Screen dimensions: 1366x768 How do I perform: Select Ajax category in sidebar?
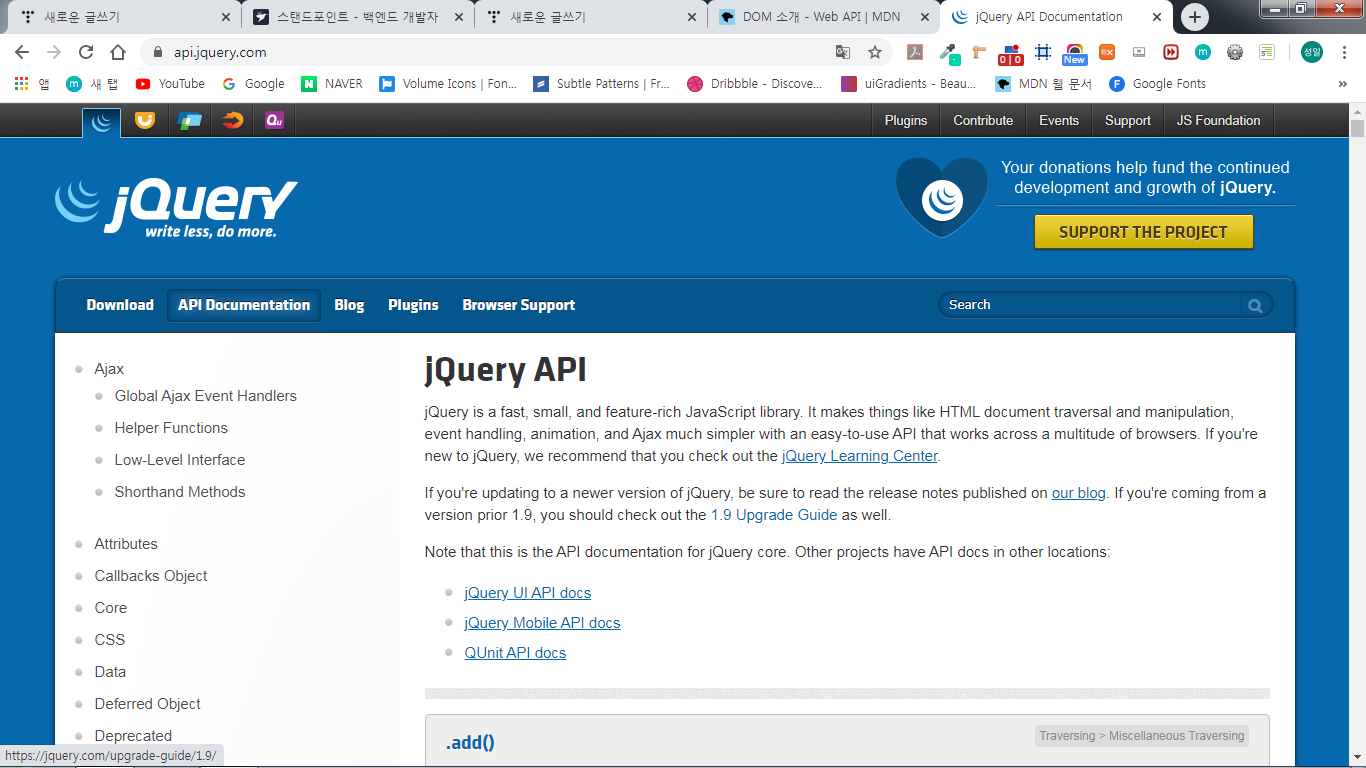pyautogui.click(x=109, y=369)
